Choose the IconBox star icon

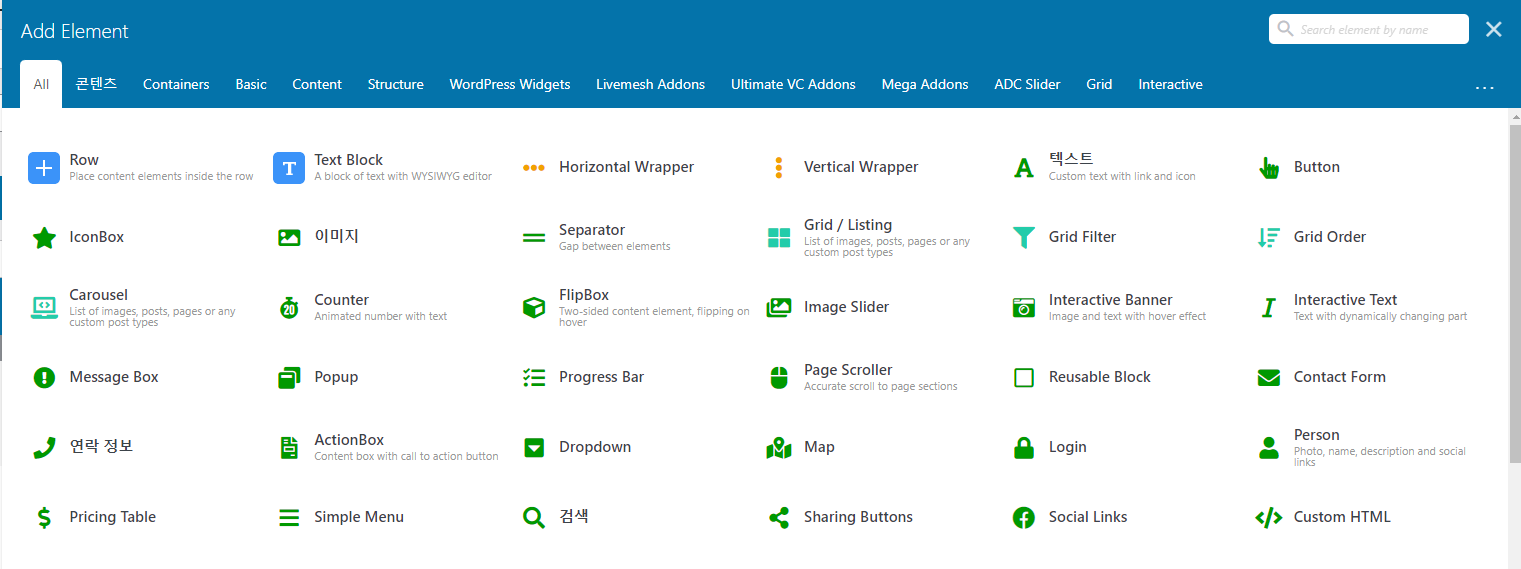[x=44, y=238]
